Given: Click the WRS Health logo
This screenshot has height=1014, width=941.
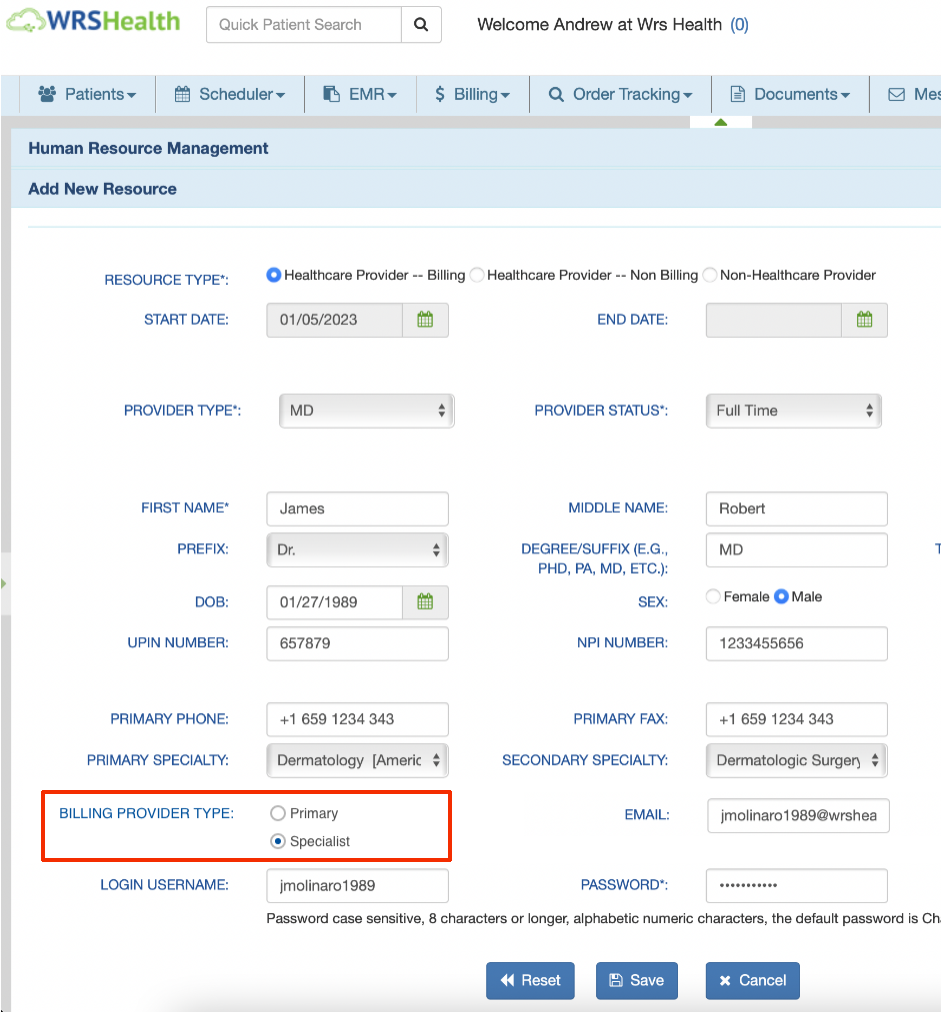Looking at the screenshot, I should [93, 22].
